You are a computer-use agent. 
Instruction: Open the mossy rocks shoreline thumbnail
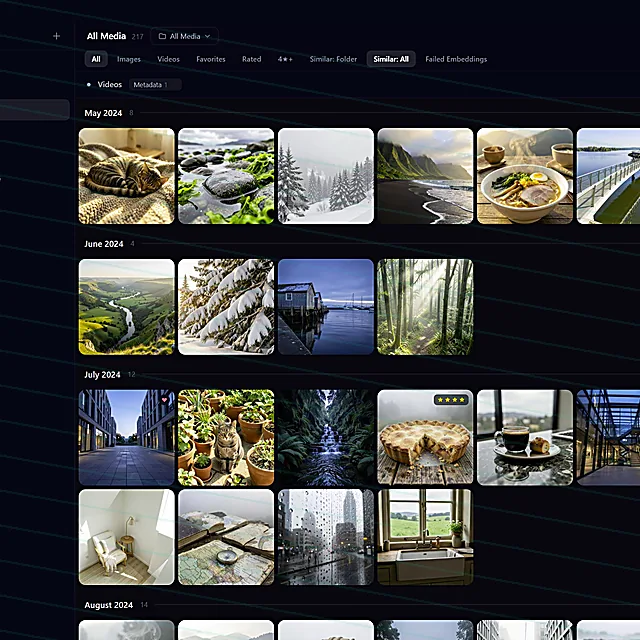tap(226, 176)
